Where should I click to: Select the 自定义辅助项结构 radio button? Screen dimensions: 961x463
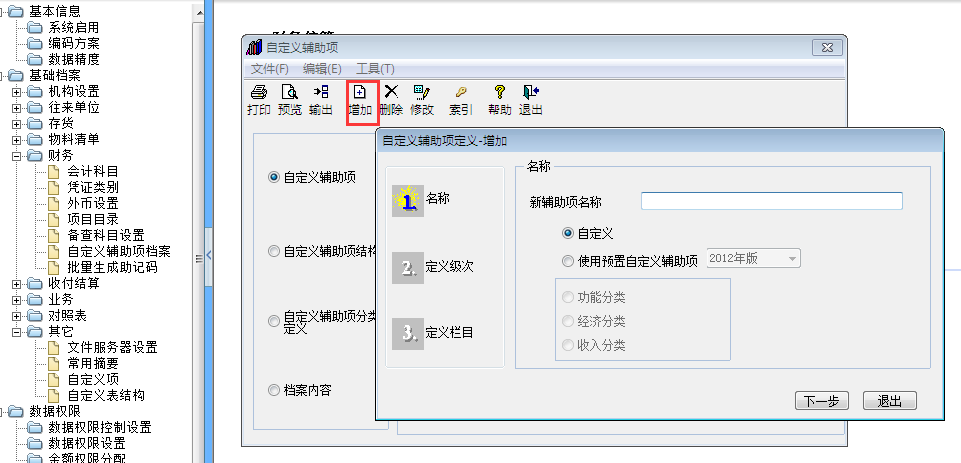[274, 251]
